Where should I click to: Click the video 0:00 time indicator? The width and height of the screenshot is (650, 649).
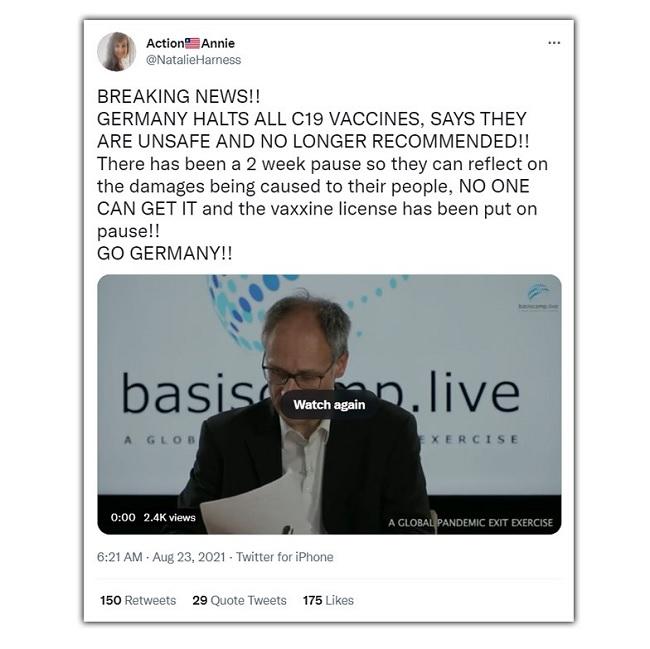(123, 517)
